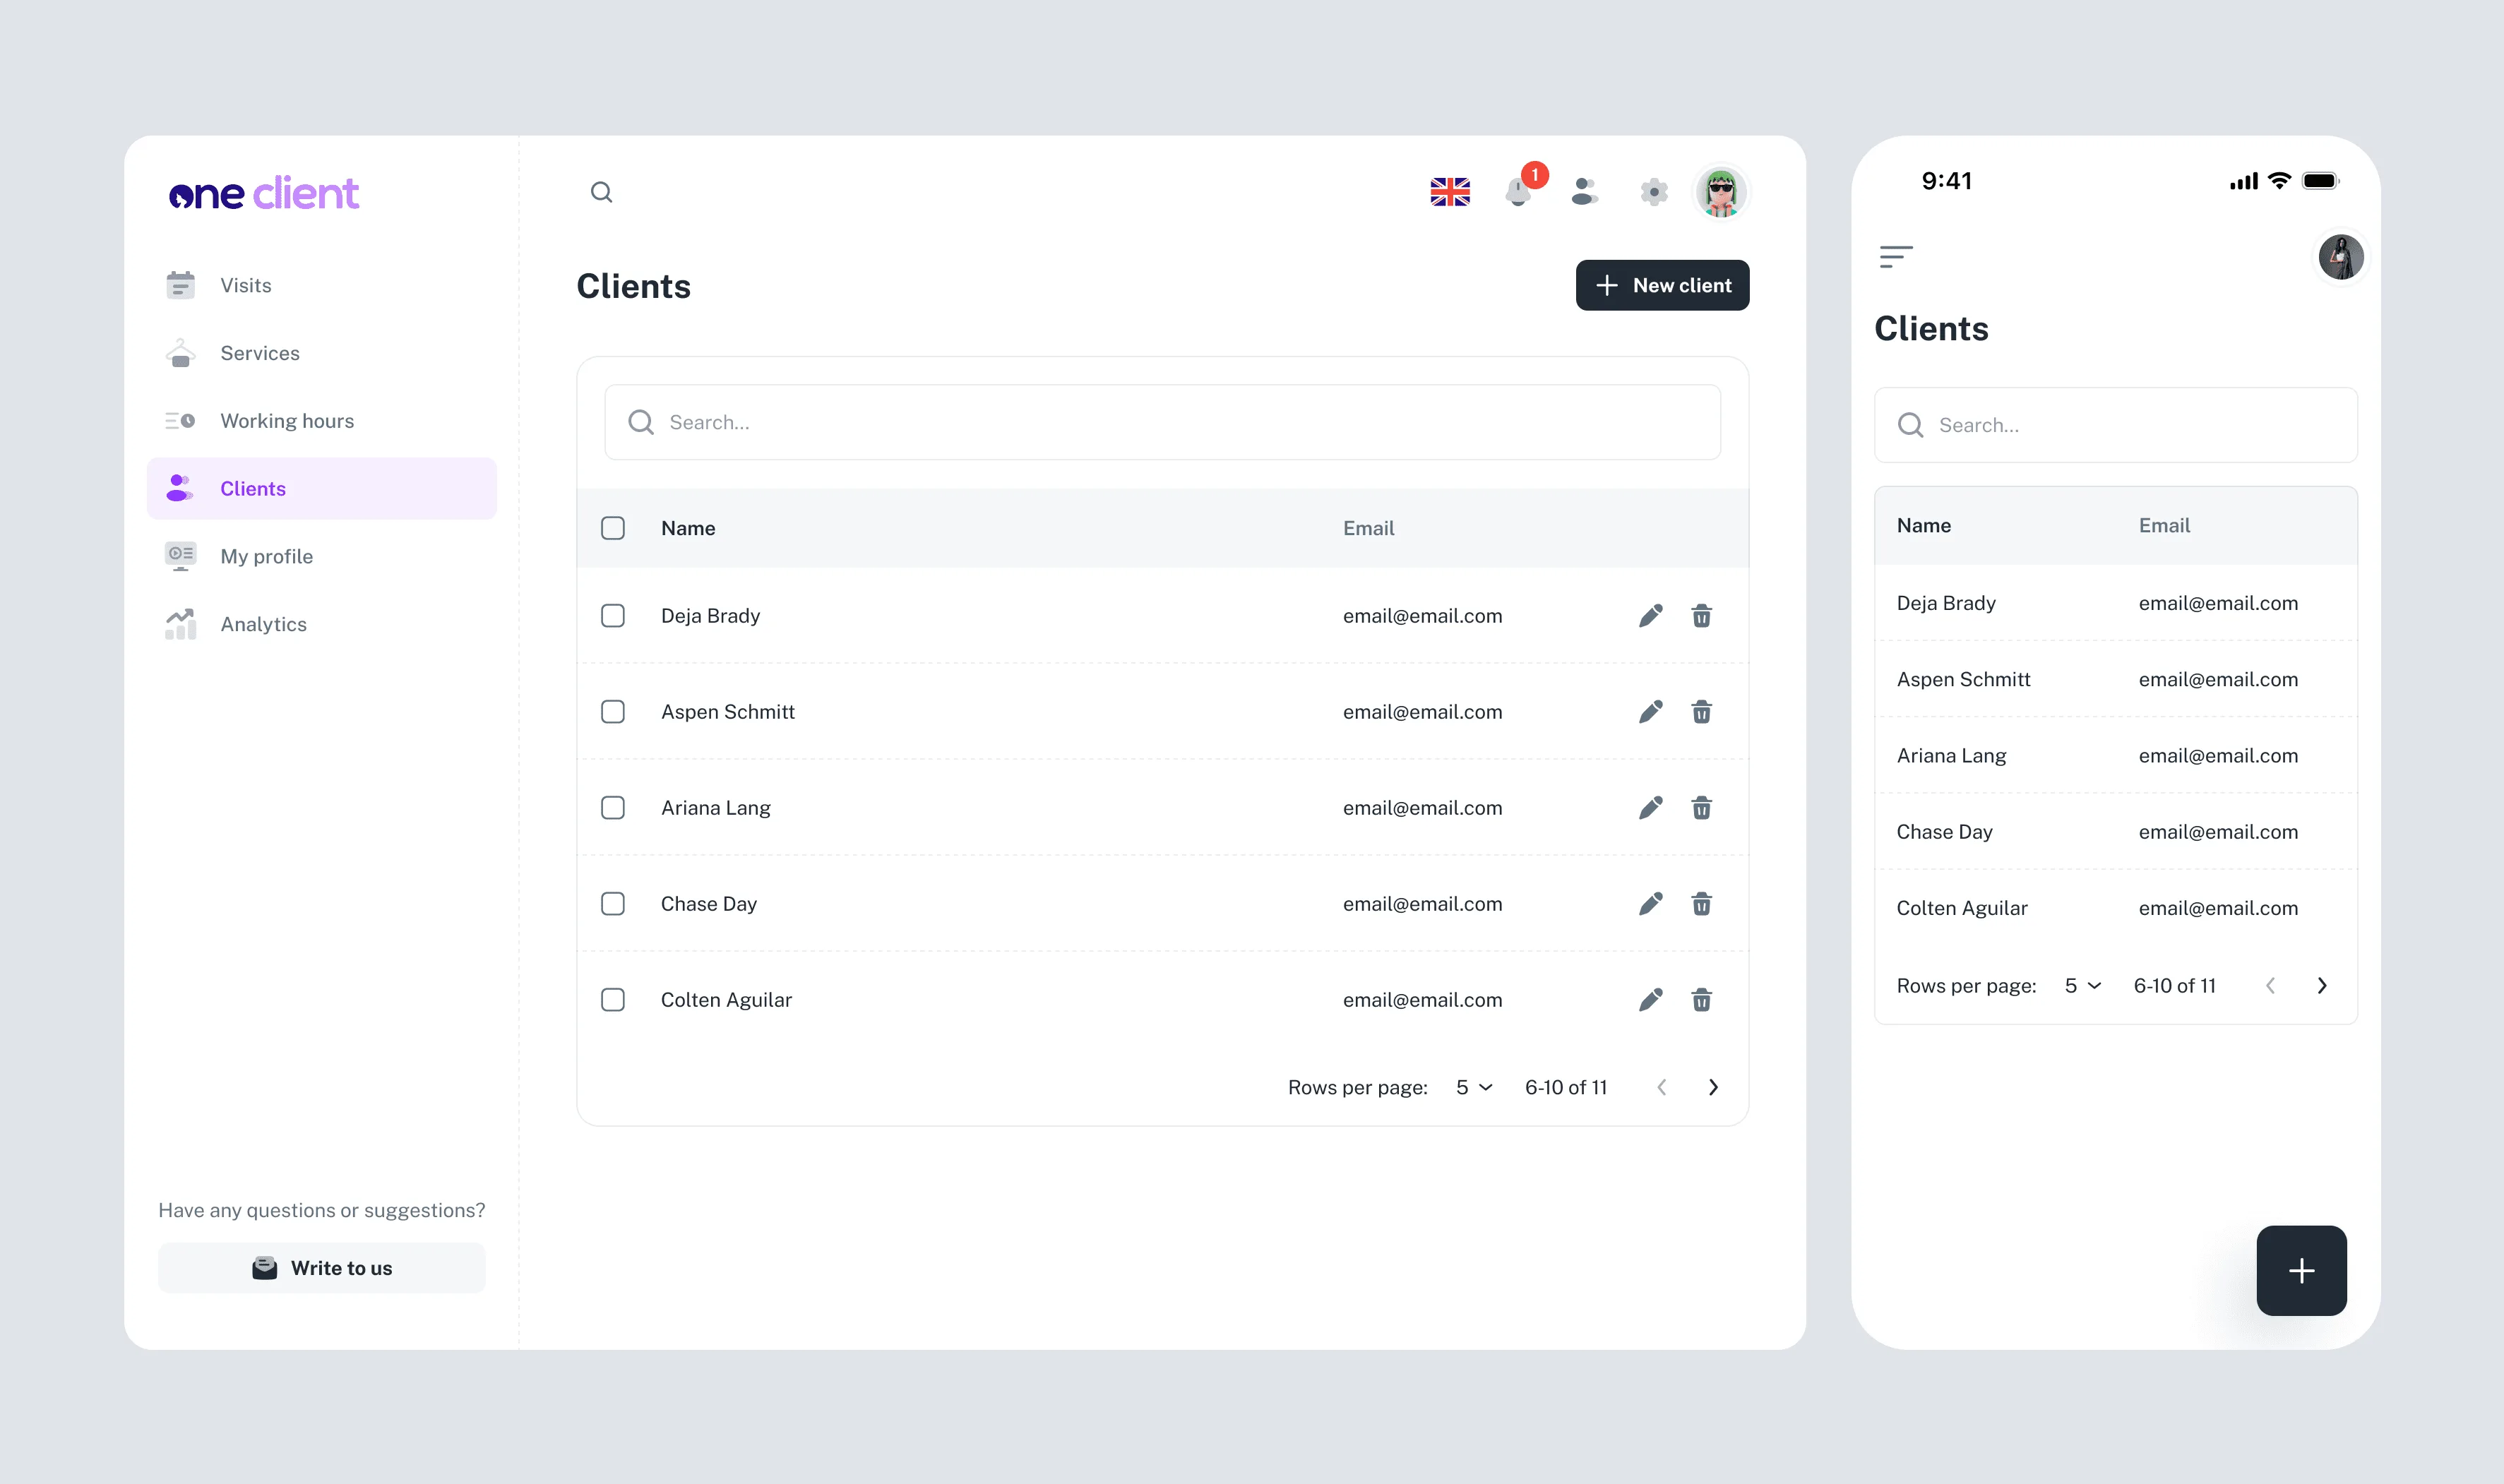Open user avatar with green hair
Viewport: 2504px width, 1484px height.
coord(1721,192)
